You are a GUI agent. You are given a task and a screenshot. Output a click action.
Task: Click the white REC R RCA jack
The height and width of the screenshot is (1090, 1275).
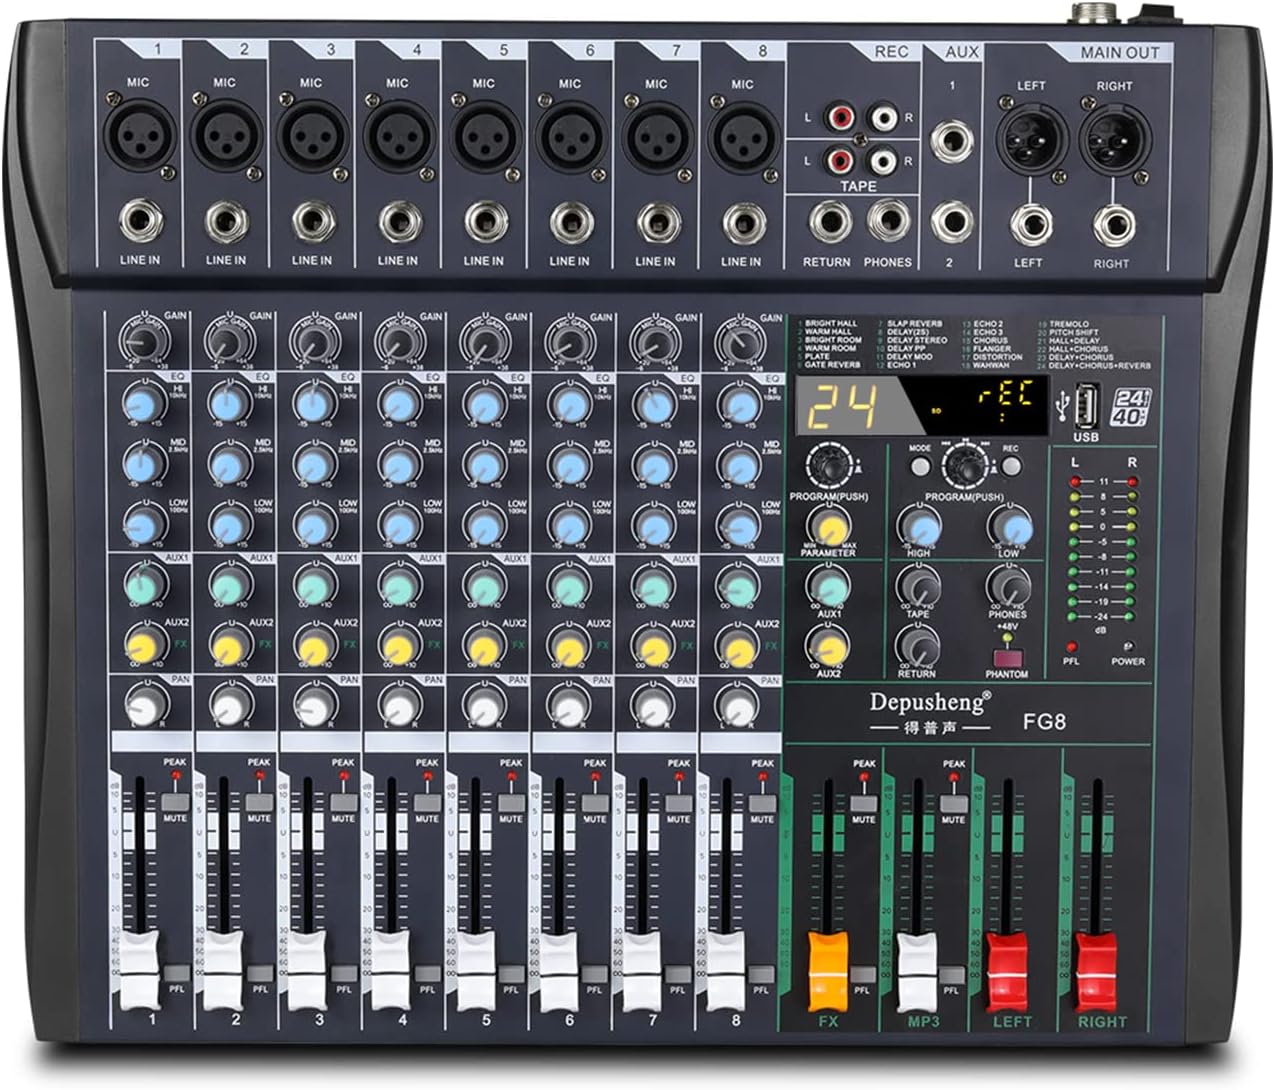point(884,119)
